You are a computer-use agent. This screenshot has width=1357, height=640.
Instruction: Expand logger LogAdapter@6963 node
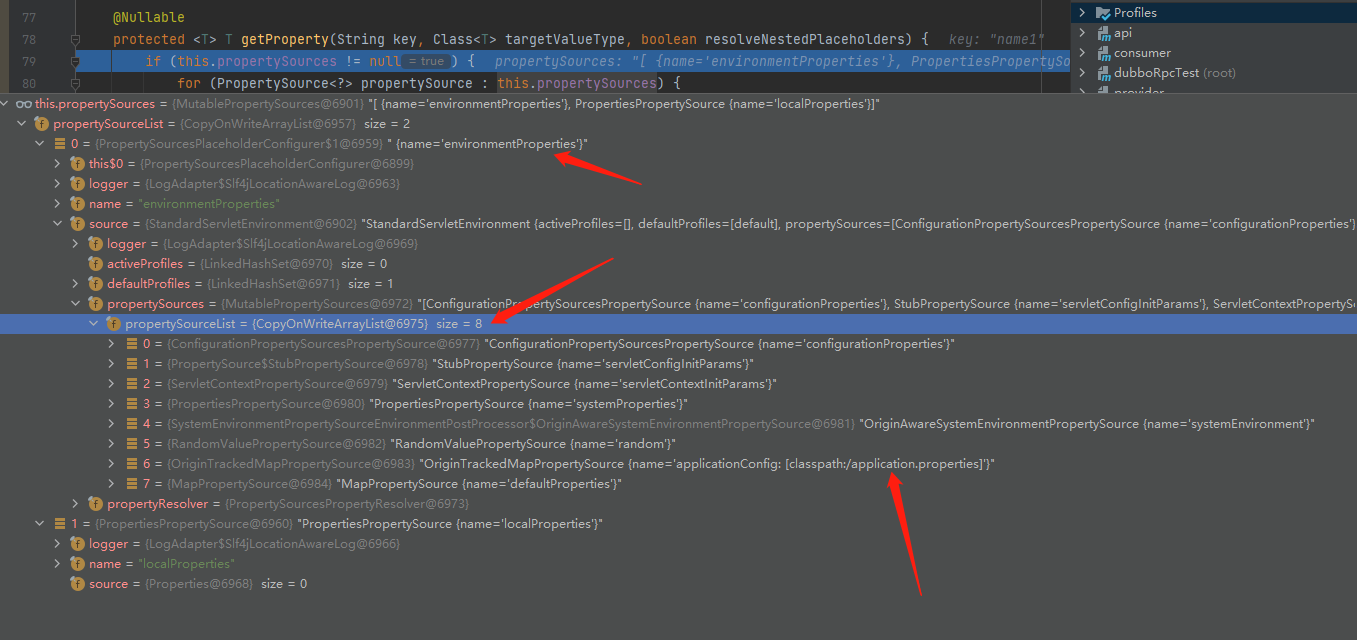(x=59, y=184)
